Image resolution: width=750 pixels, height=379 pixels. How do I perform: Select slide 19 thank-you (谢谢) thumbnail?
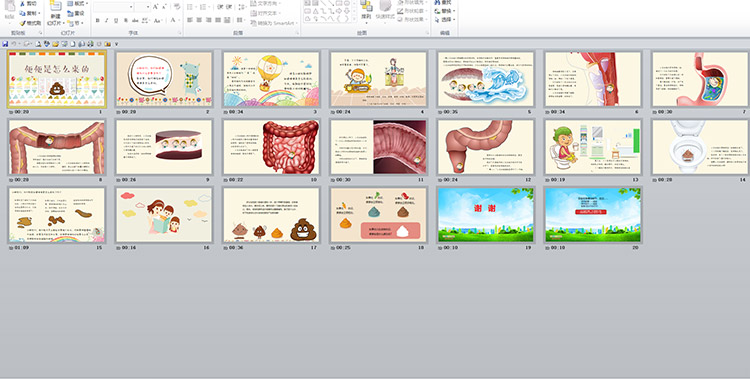485,215
